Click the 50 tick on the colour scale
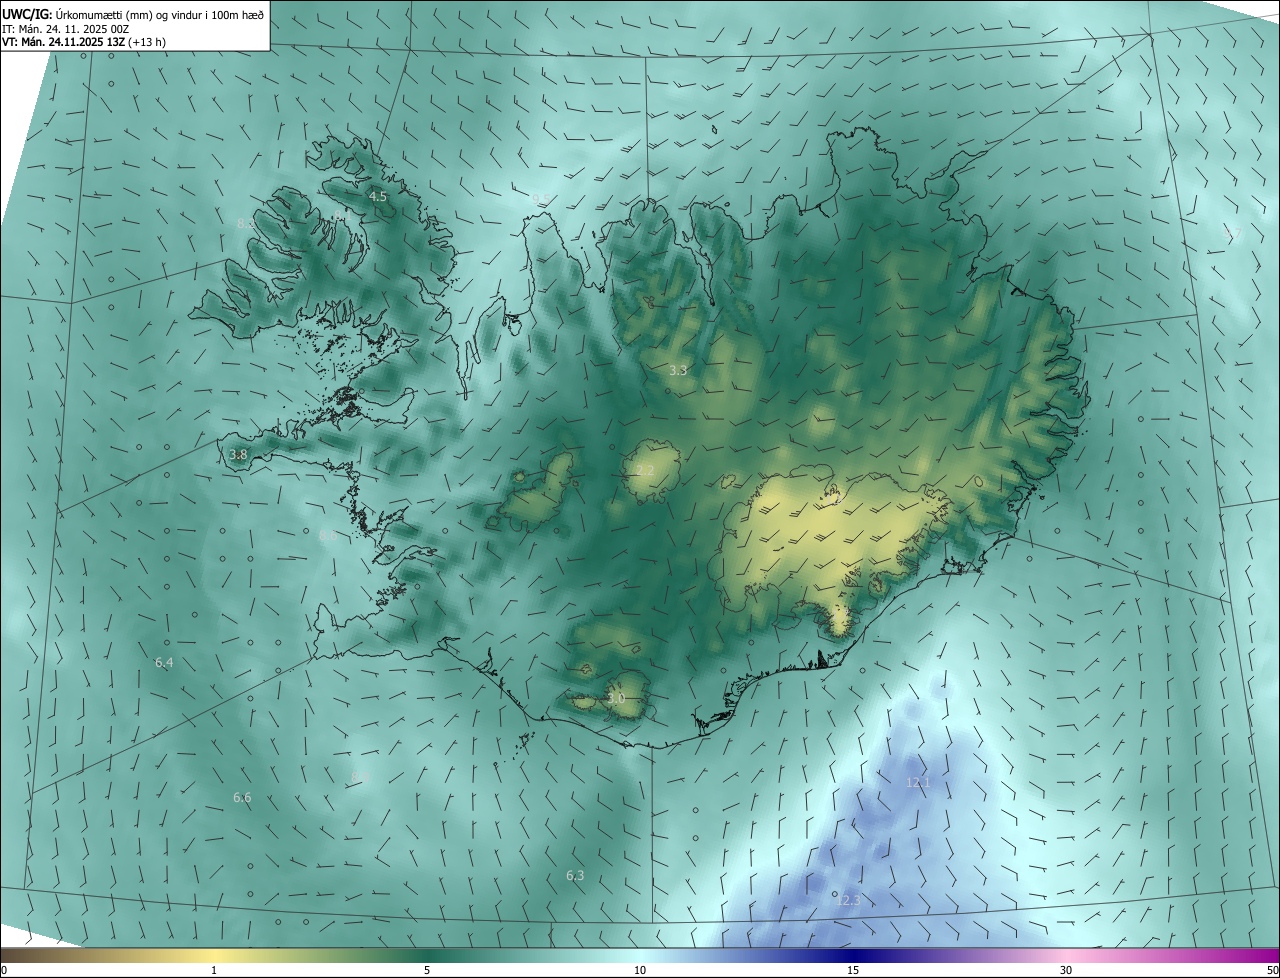This screenshot has width=1280, height=978. (1272, 970)
